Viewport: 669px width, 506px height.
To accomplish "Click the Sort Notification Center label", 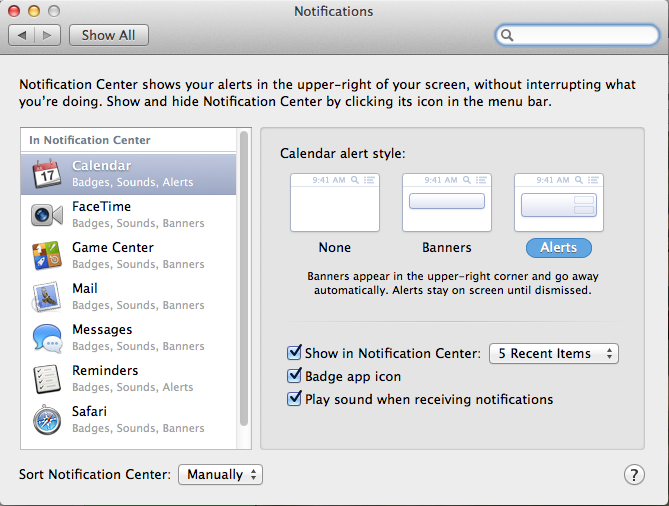I will [x=95, y=474].
